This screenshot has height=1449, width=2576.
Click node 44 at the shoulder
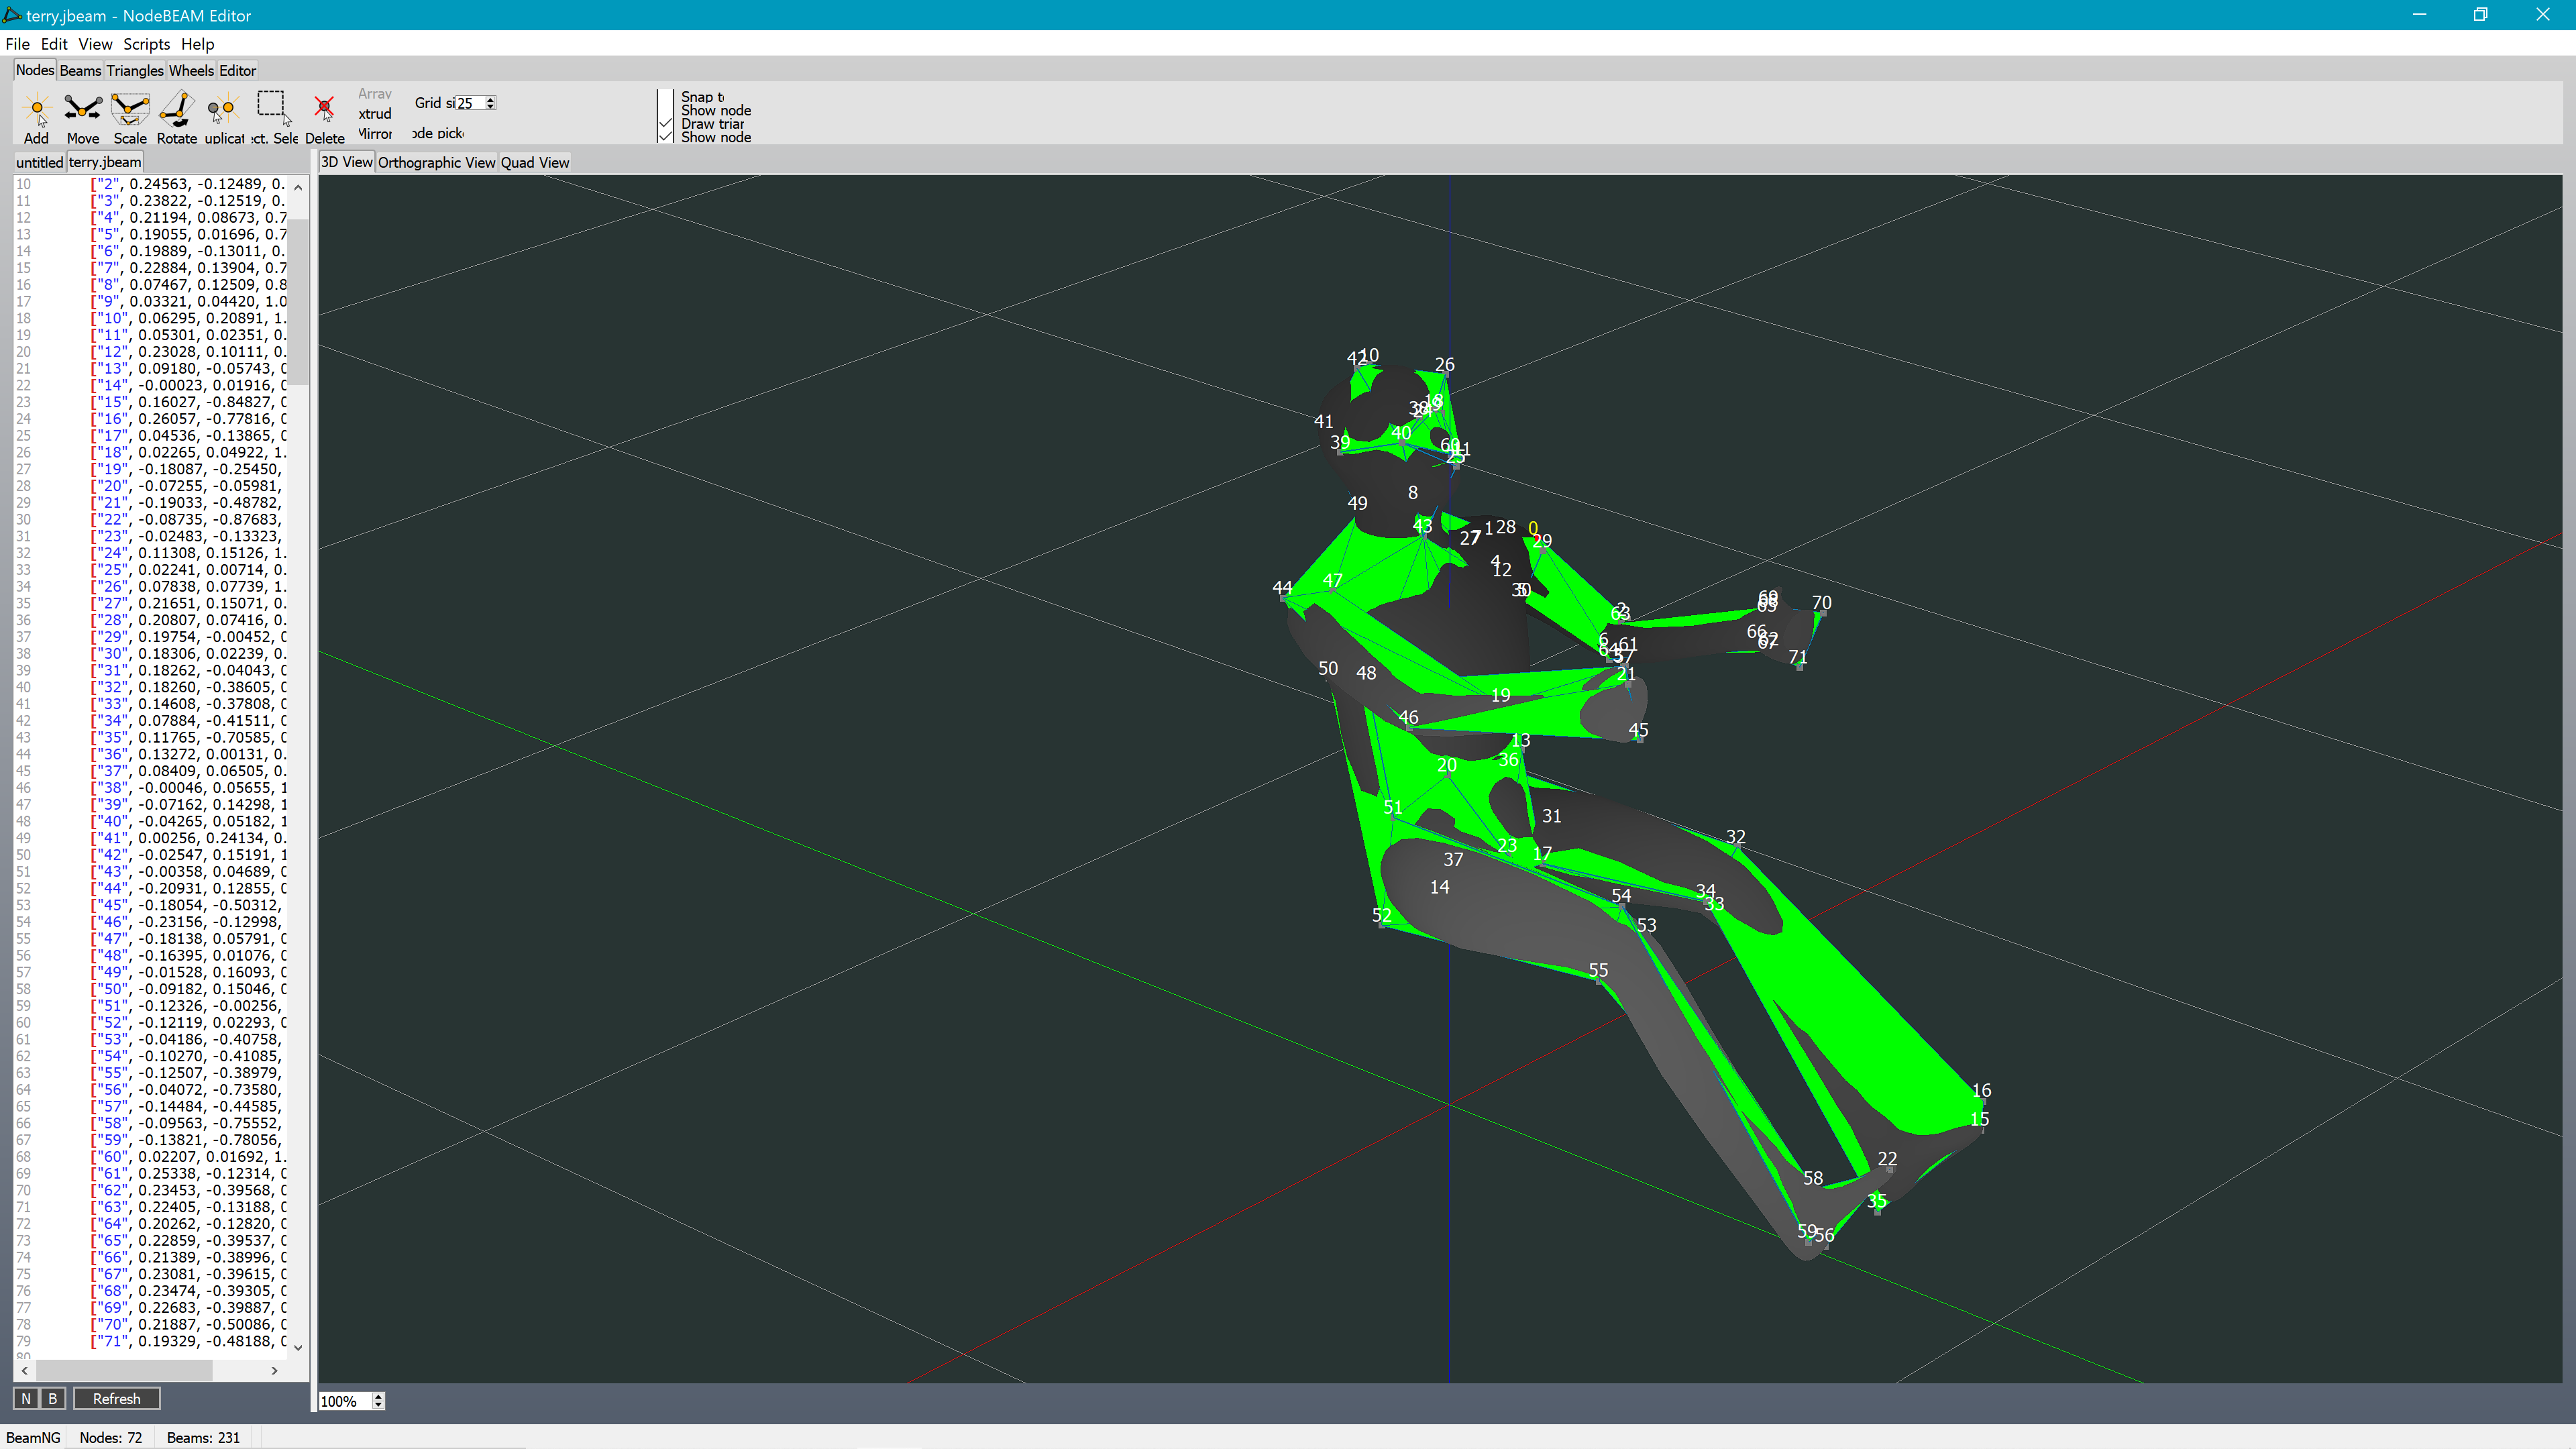[x=1282, y=588]
